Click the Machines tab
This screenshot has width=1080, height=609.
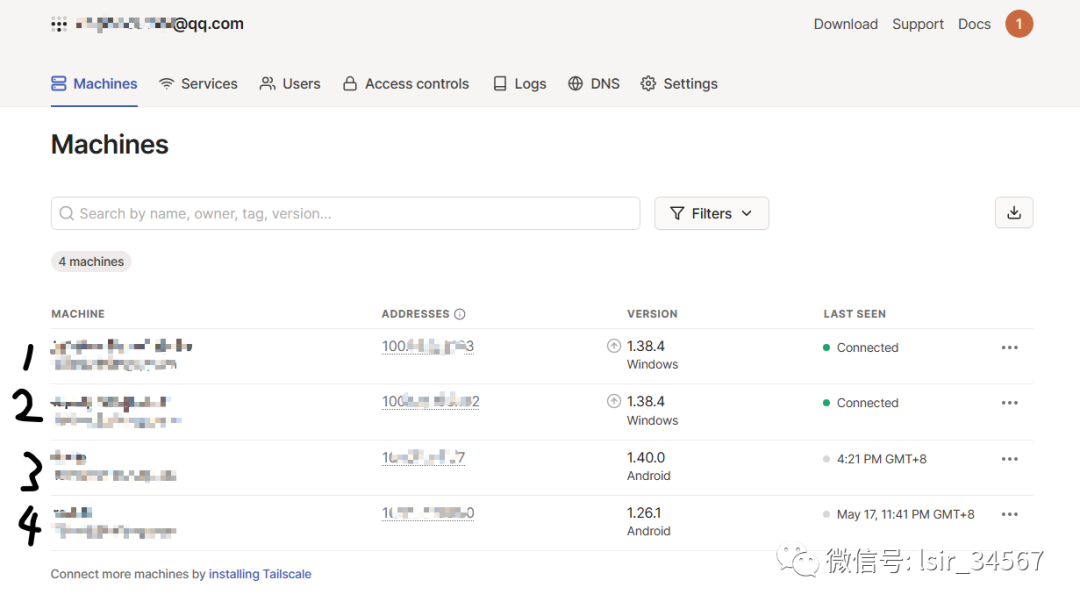click(94, 84)
